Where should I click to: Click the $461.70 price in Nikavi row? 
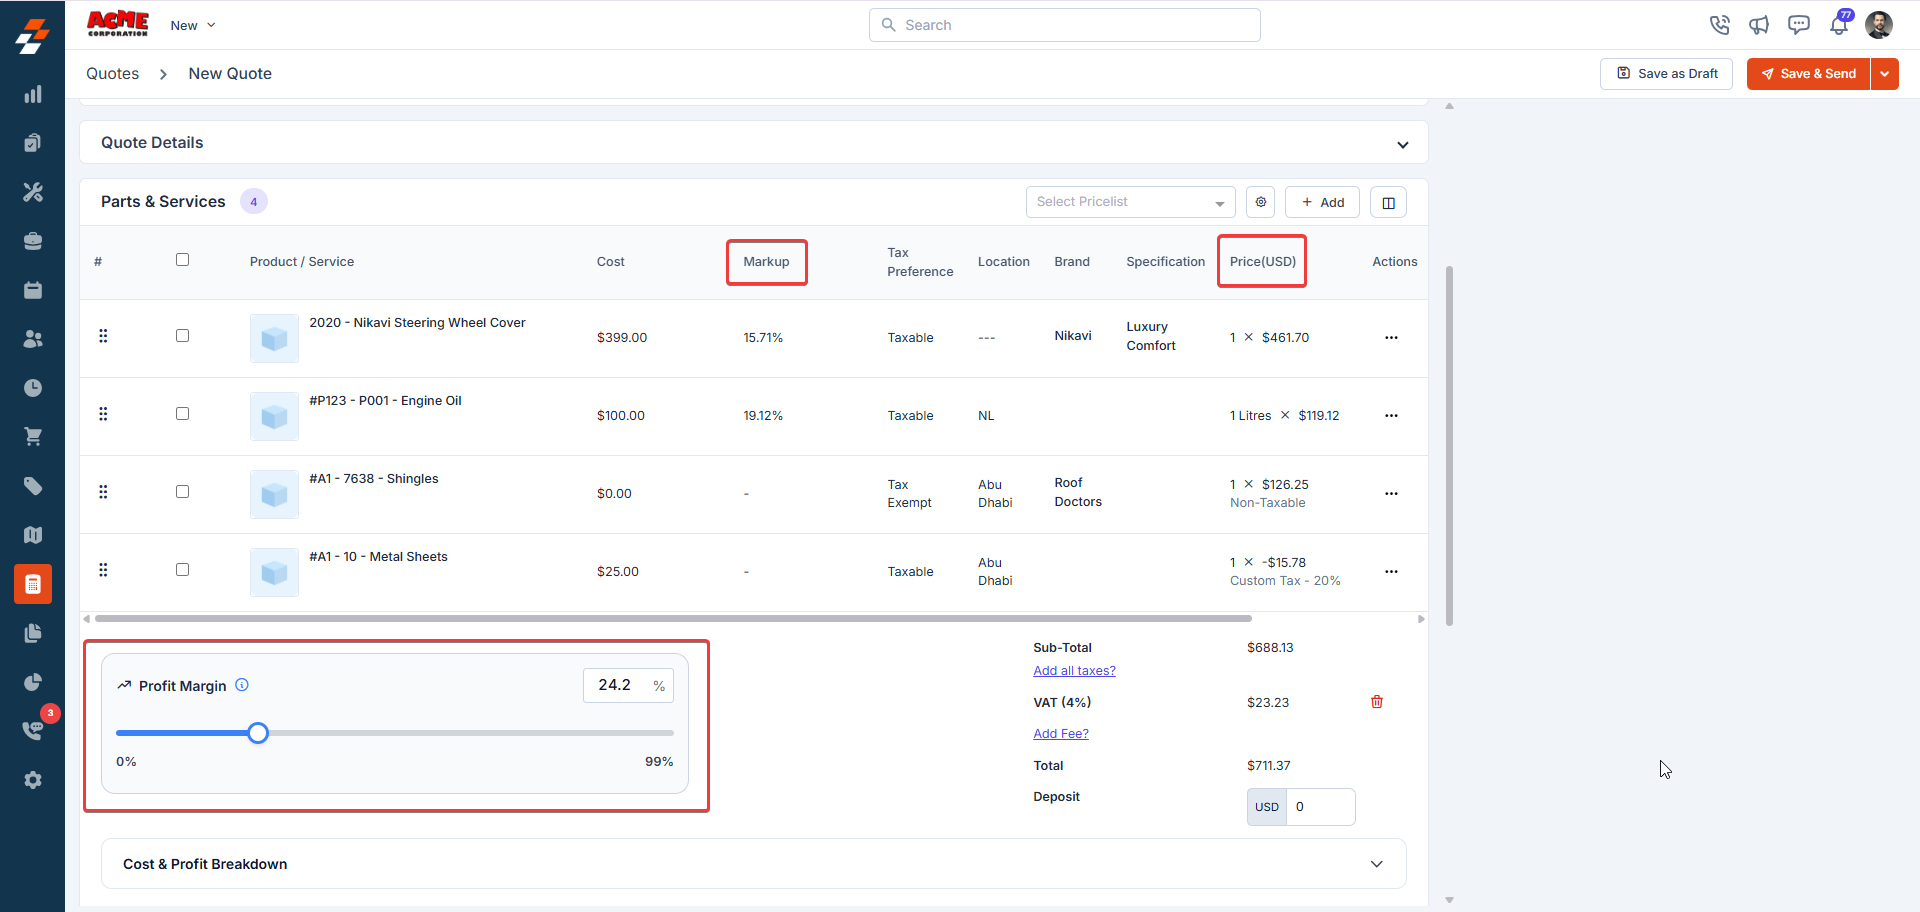(x=1285, y=338)
